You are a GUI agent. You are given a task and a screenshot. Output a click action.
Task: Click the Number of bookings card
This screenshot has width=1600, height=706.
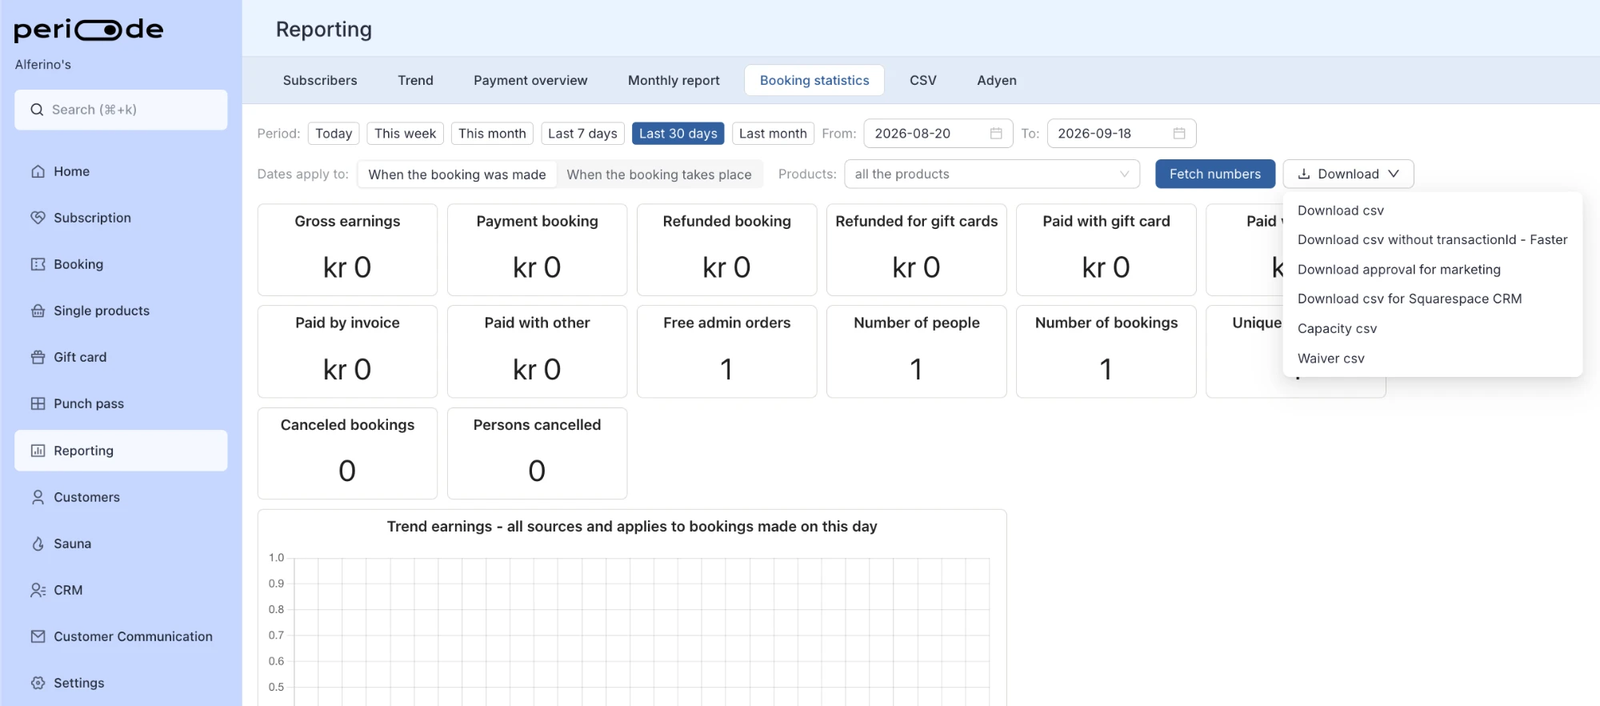[x=1106, y=351]
